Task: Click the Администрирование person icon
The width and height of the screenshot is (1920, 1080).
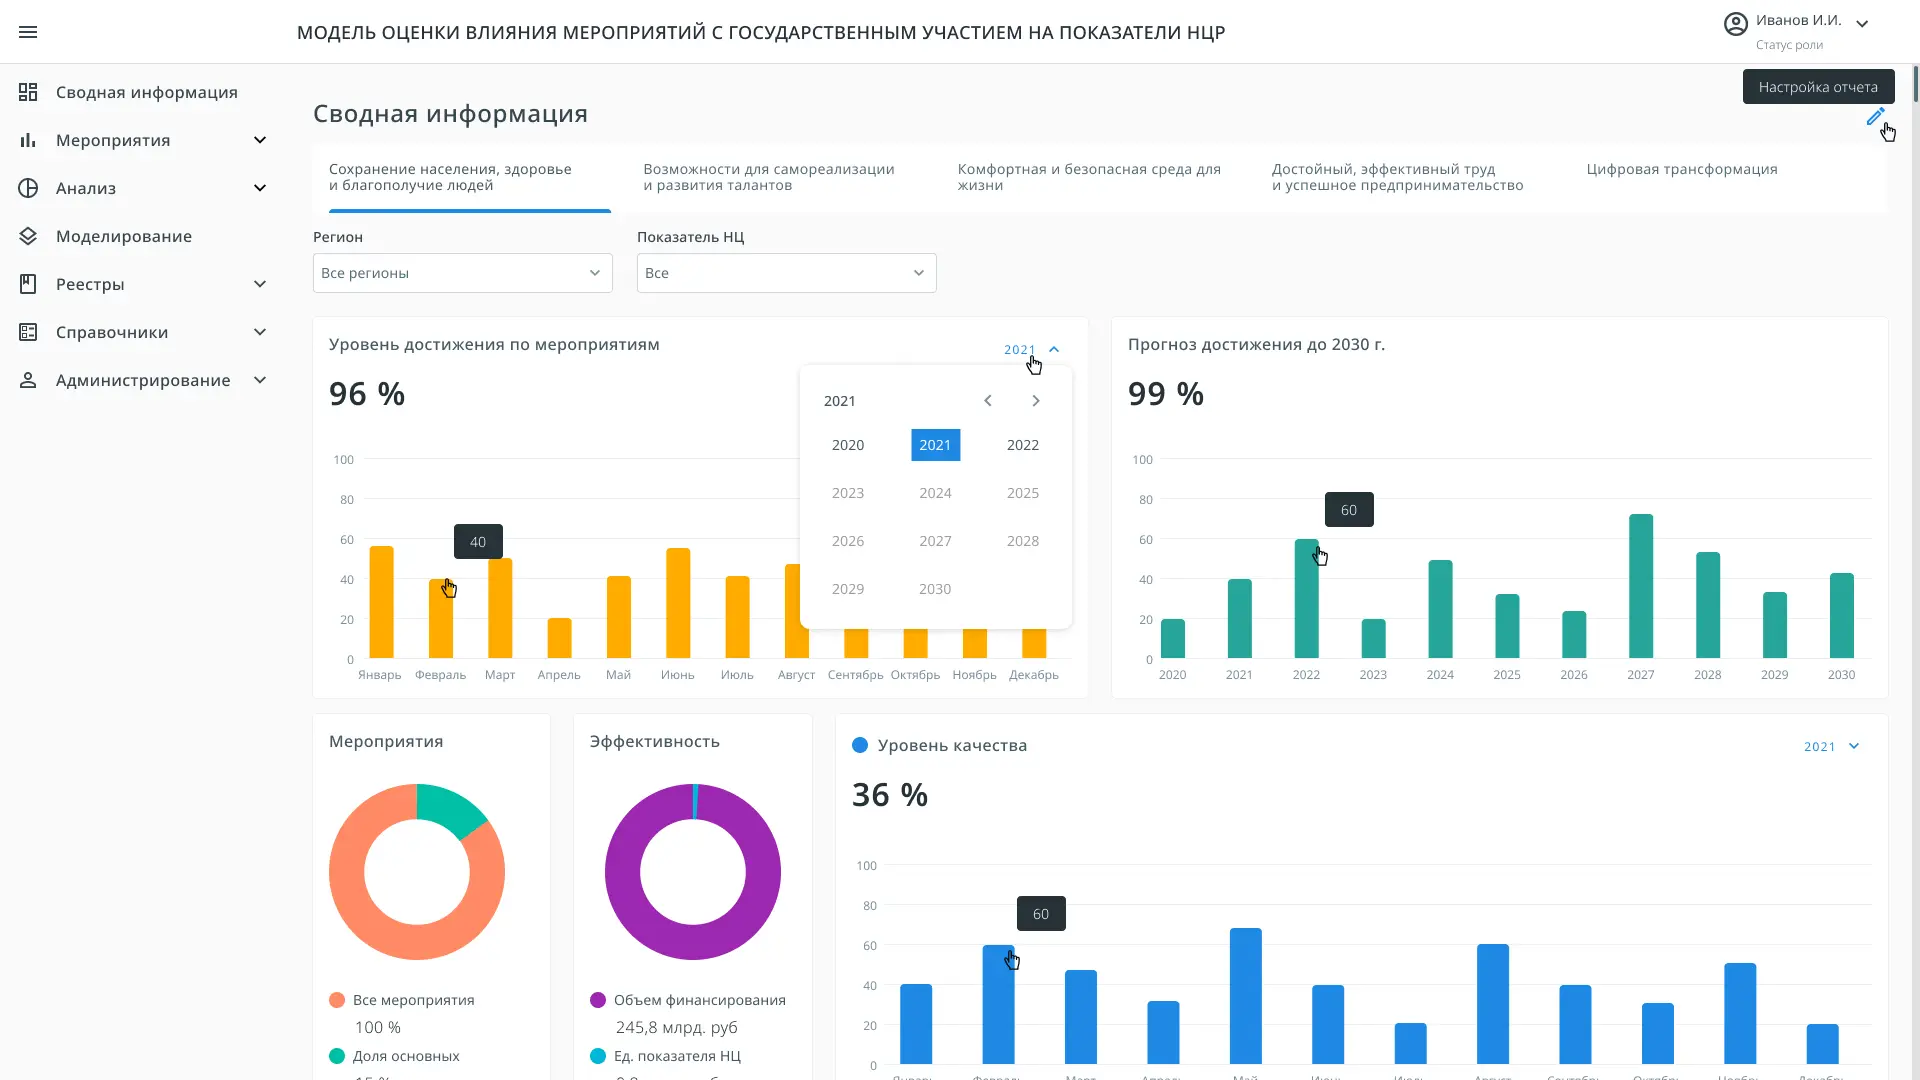Action: [x=28, y=380]
